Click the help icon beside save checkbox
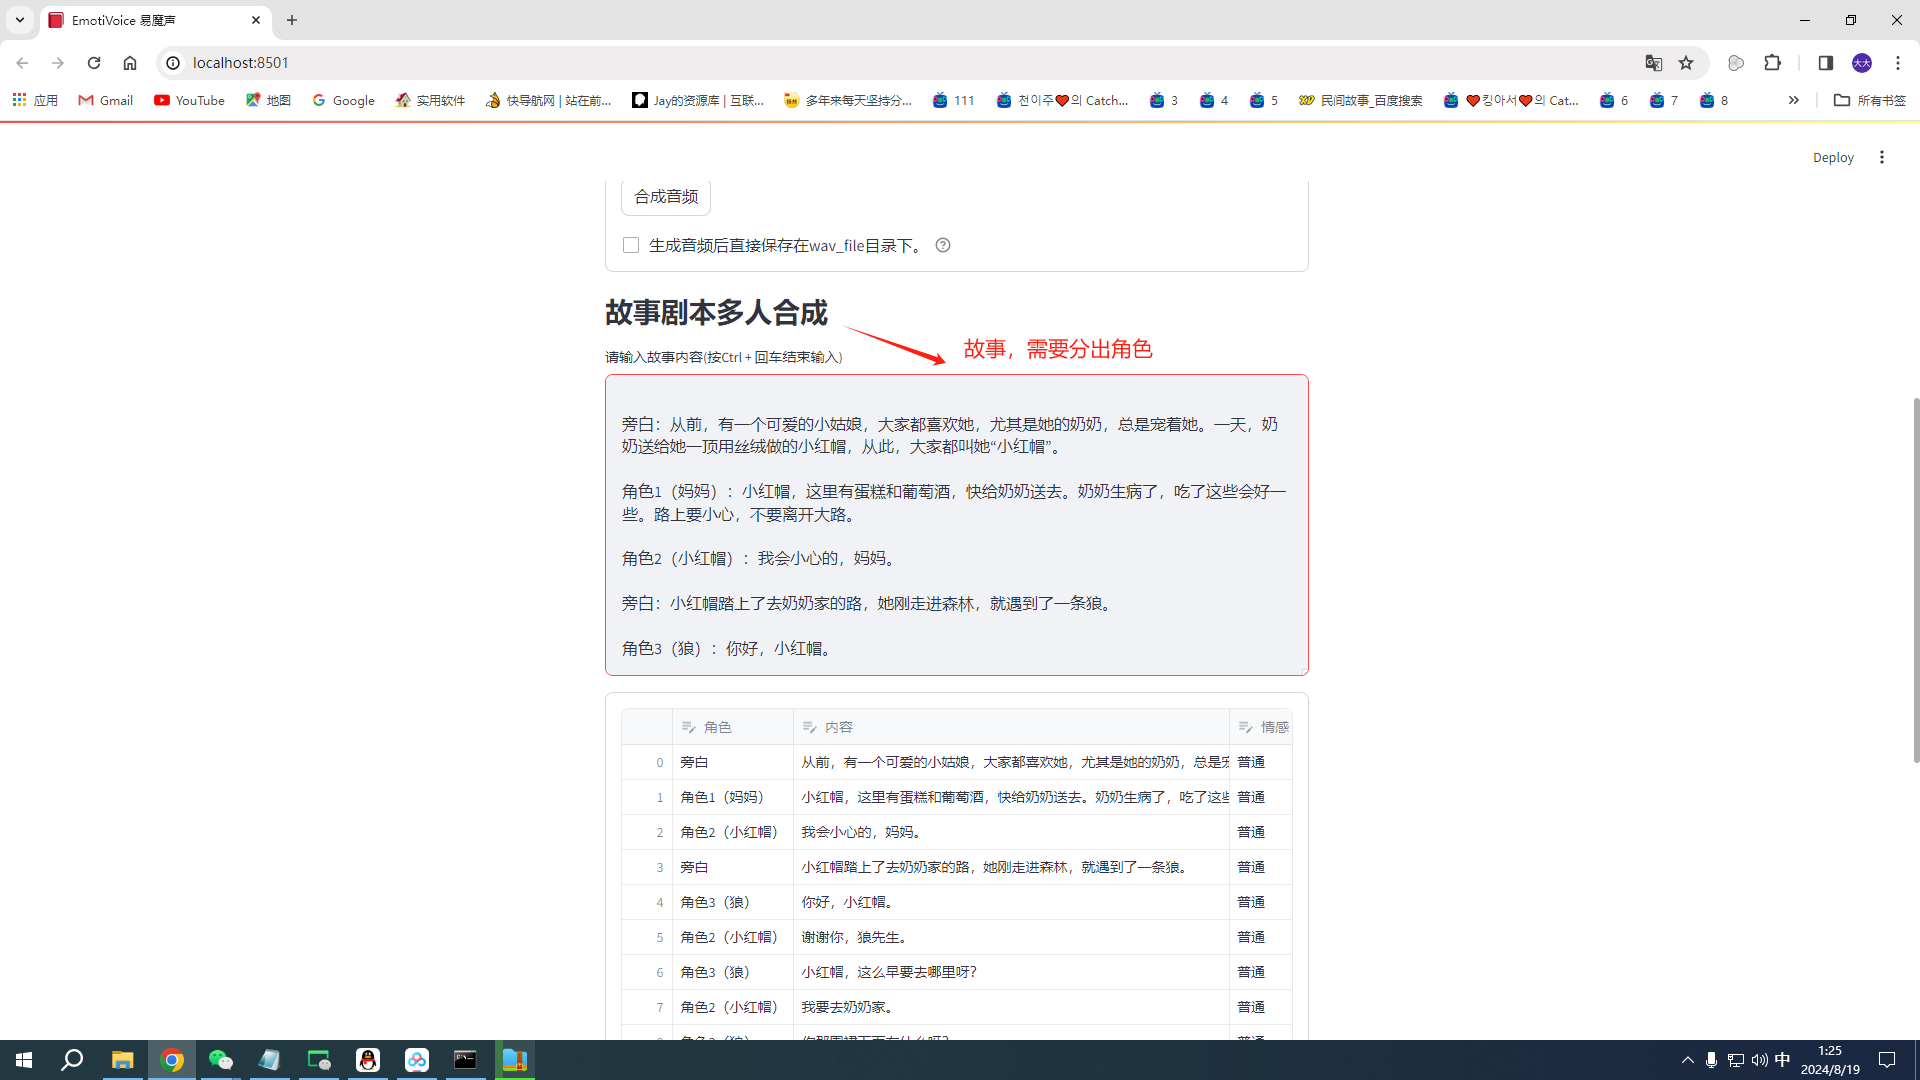 pyautogui.click(x=942, y=245)
